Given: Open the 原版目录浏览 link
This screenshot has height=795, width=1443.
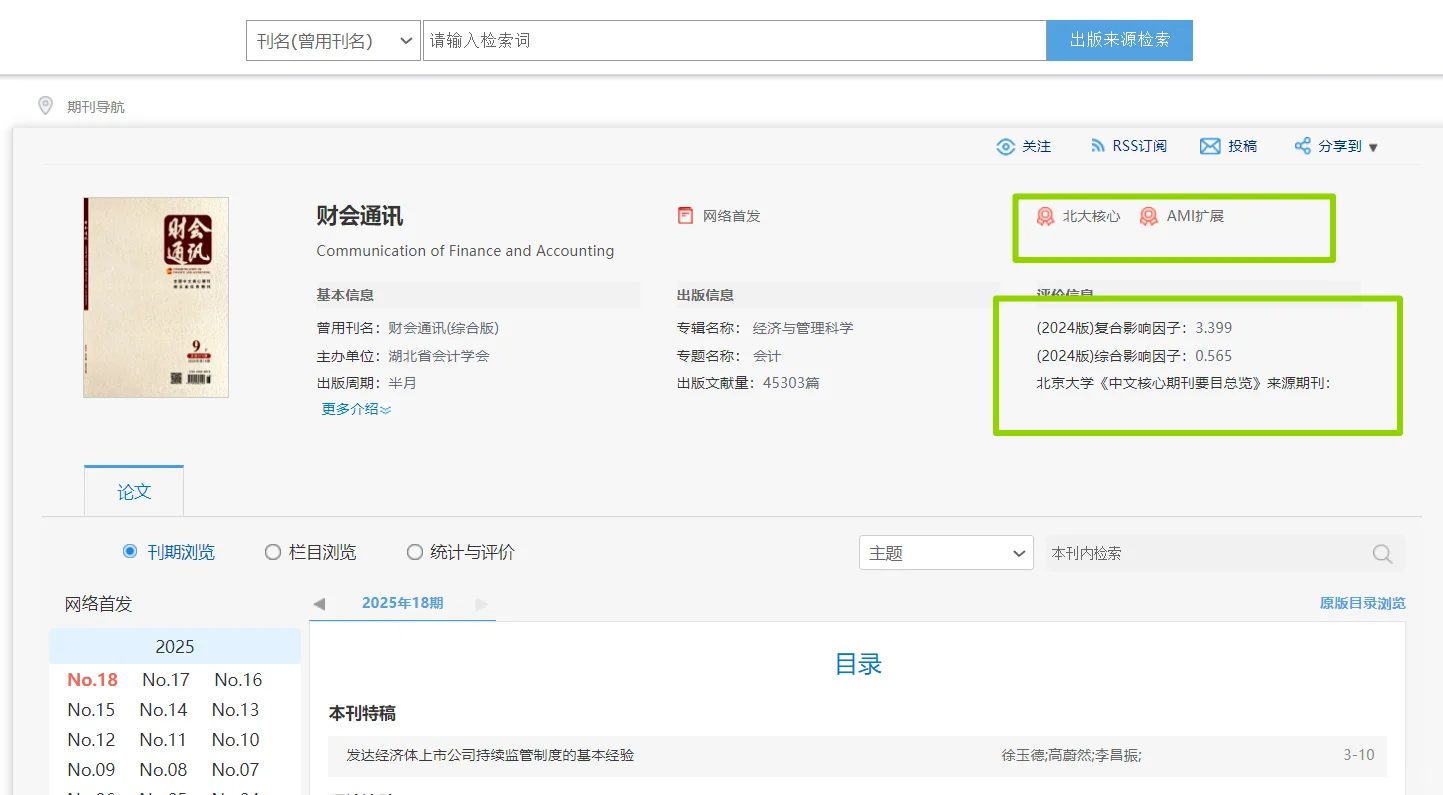Looking at the screenshot, I should pyautogui.click(x=1362, y=603).
